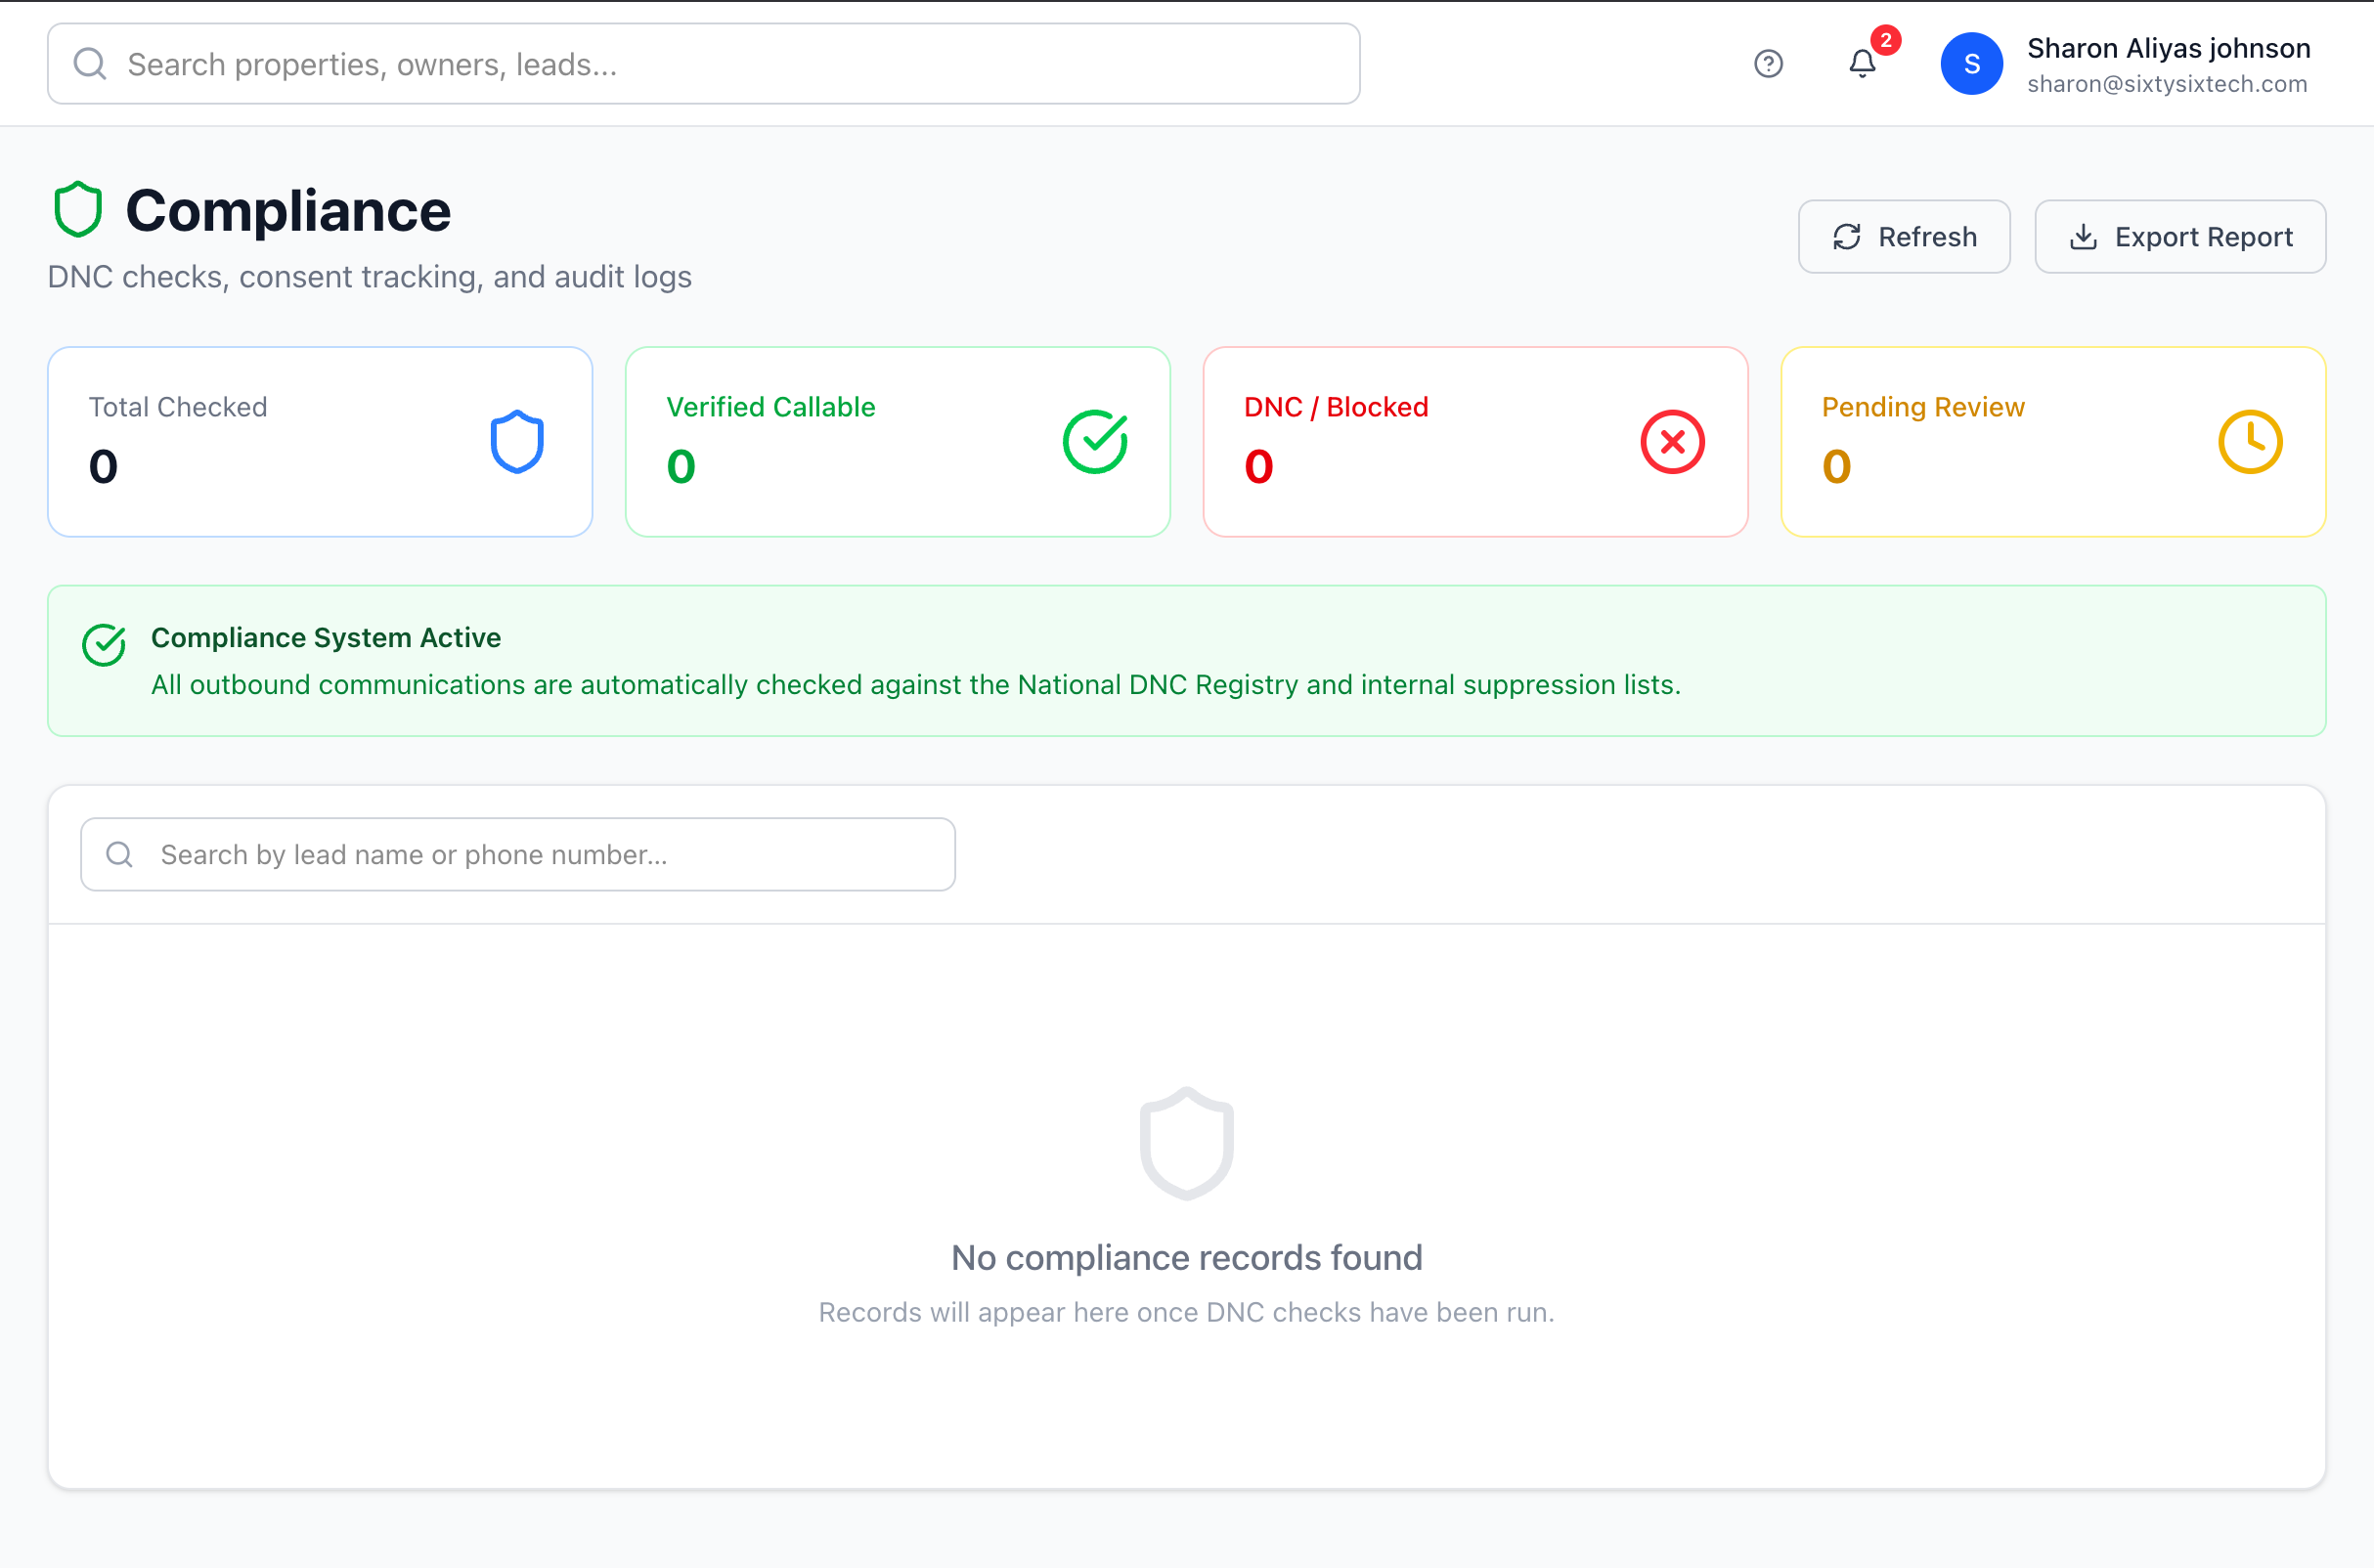Select the DNC / Blocked card
2374x1568 pixels.
coord(1475,442)
